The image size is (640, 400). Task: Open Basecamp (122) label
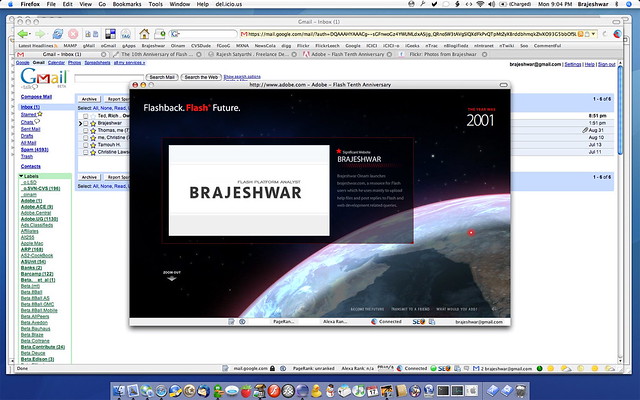click(x=37, y=273)
